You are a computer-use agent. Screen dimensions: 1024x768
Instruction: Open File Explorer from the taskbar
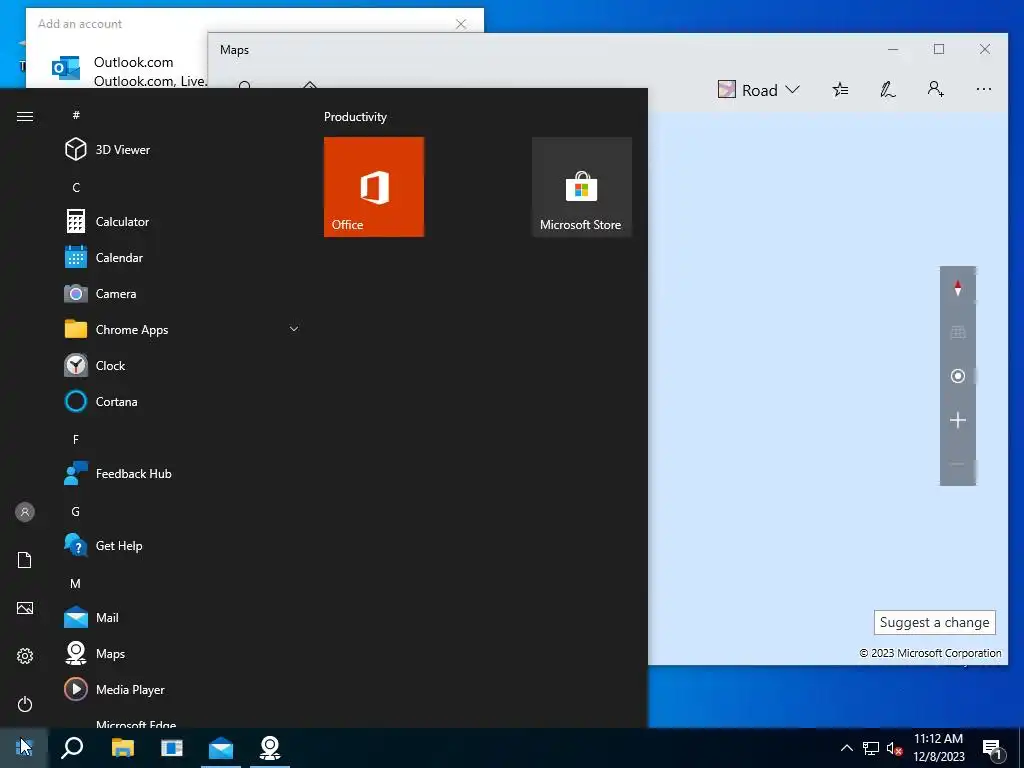click(x=123, y=748)
